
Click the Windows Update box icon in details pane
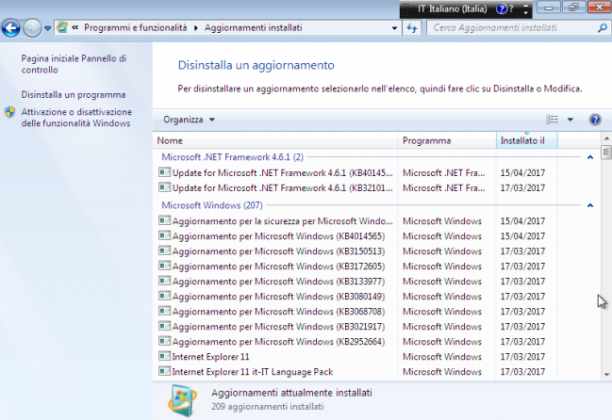pos(183,400)
